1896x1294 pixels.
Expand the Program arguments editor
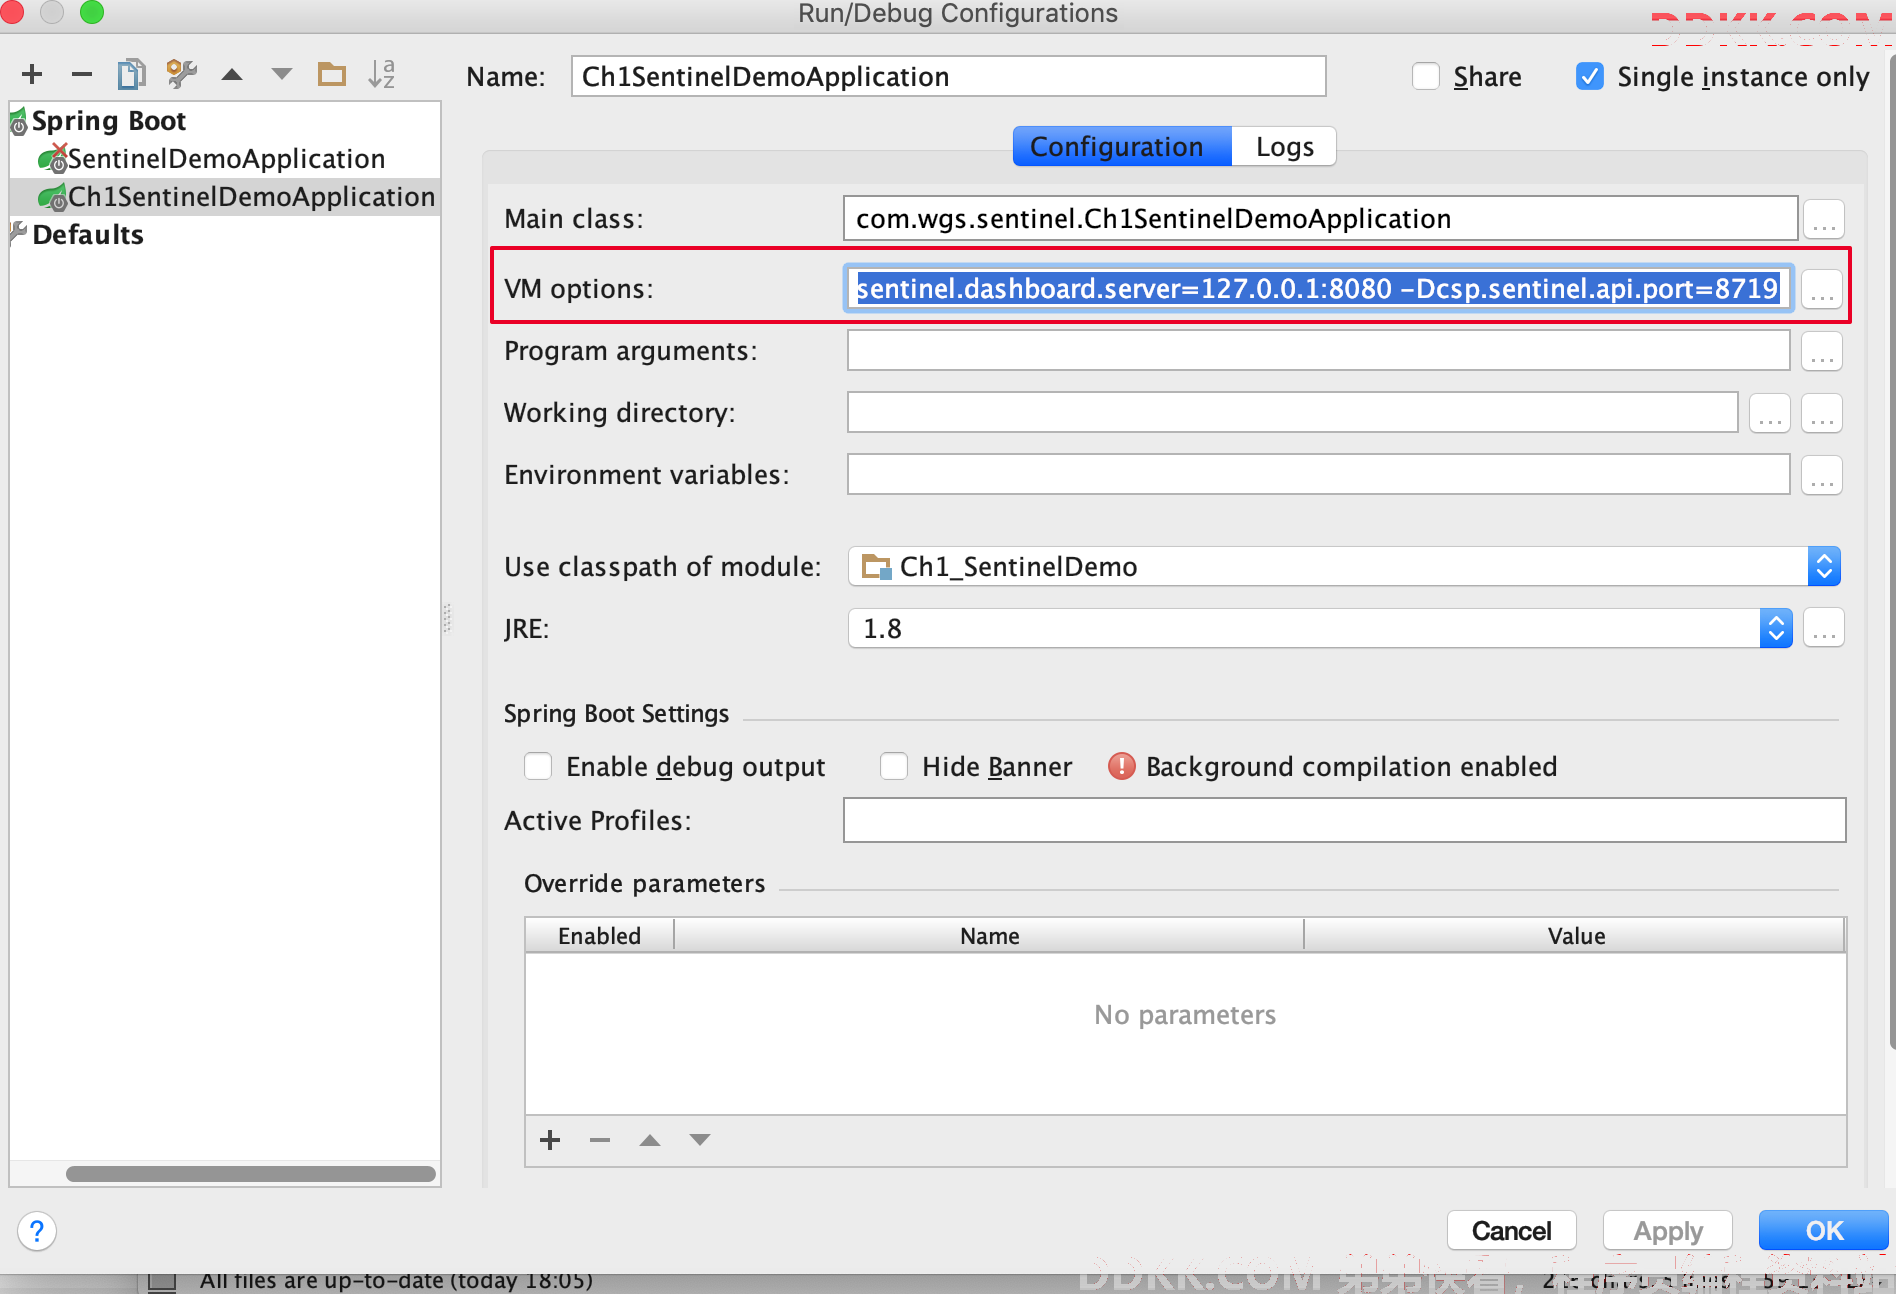click(1822, 351)
